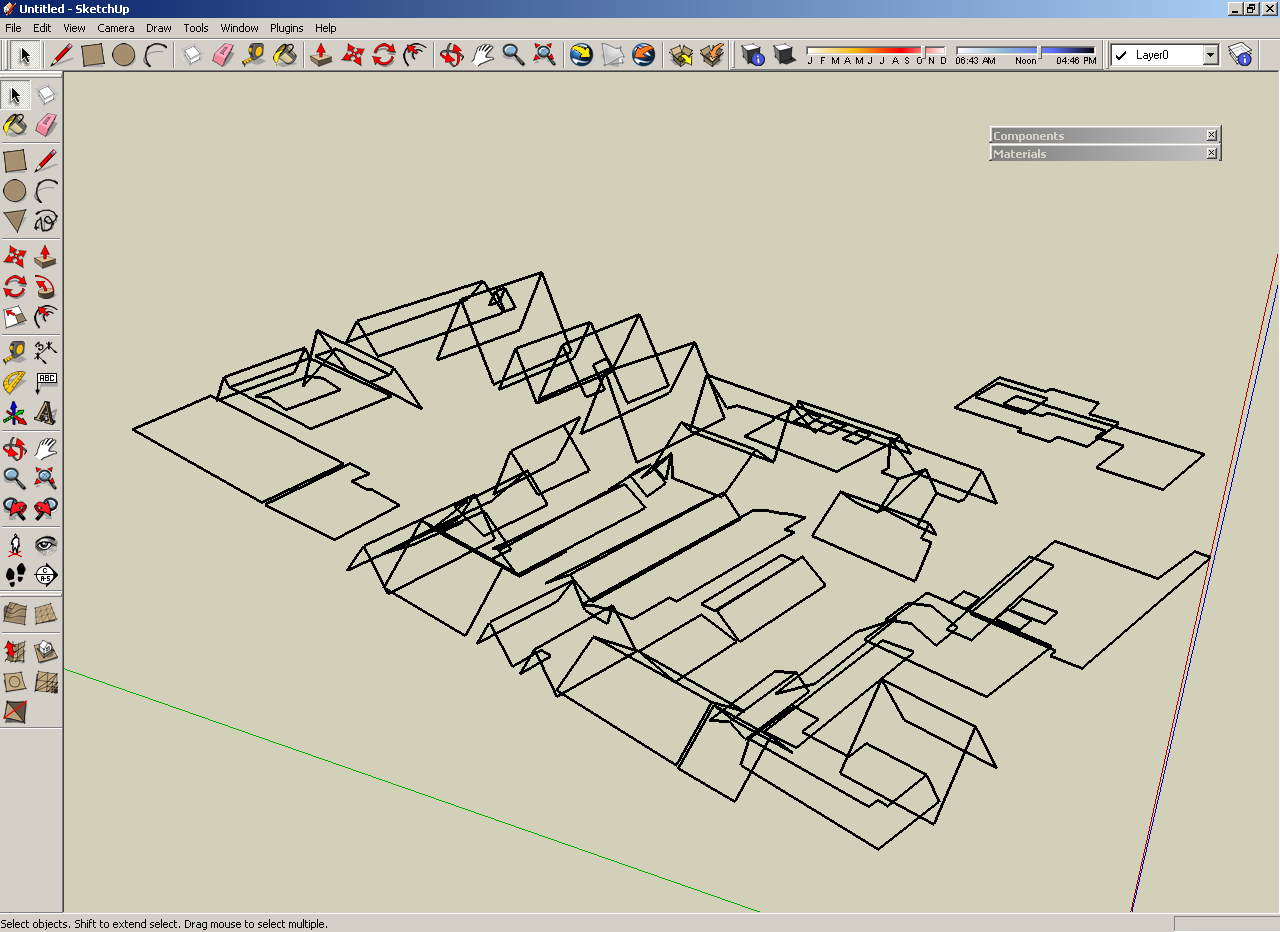Select the Walk footprints tool
The height and width of the screenshot is (932, 1280).
(x=15, y=575)
